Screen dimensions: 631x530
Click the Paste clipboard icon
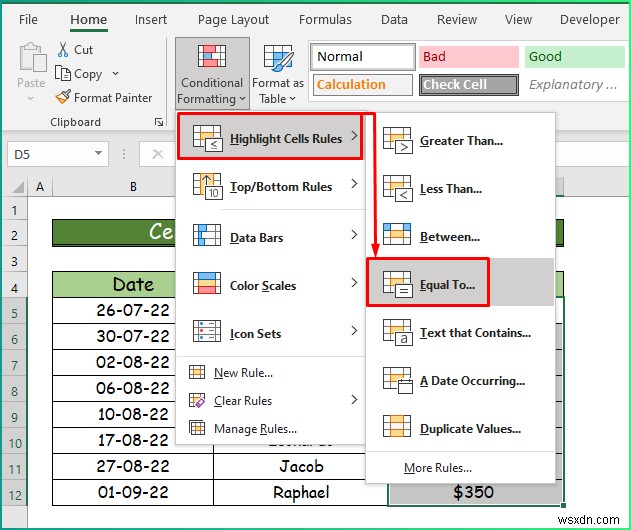point(33,57)
